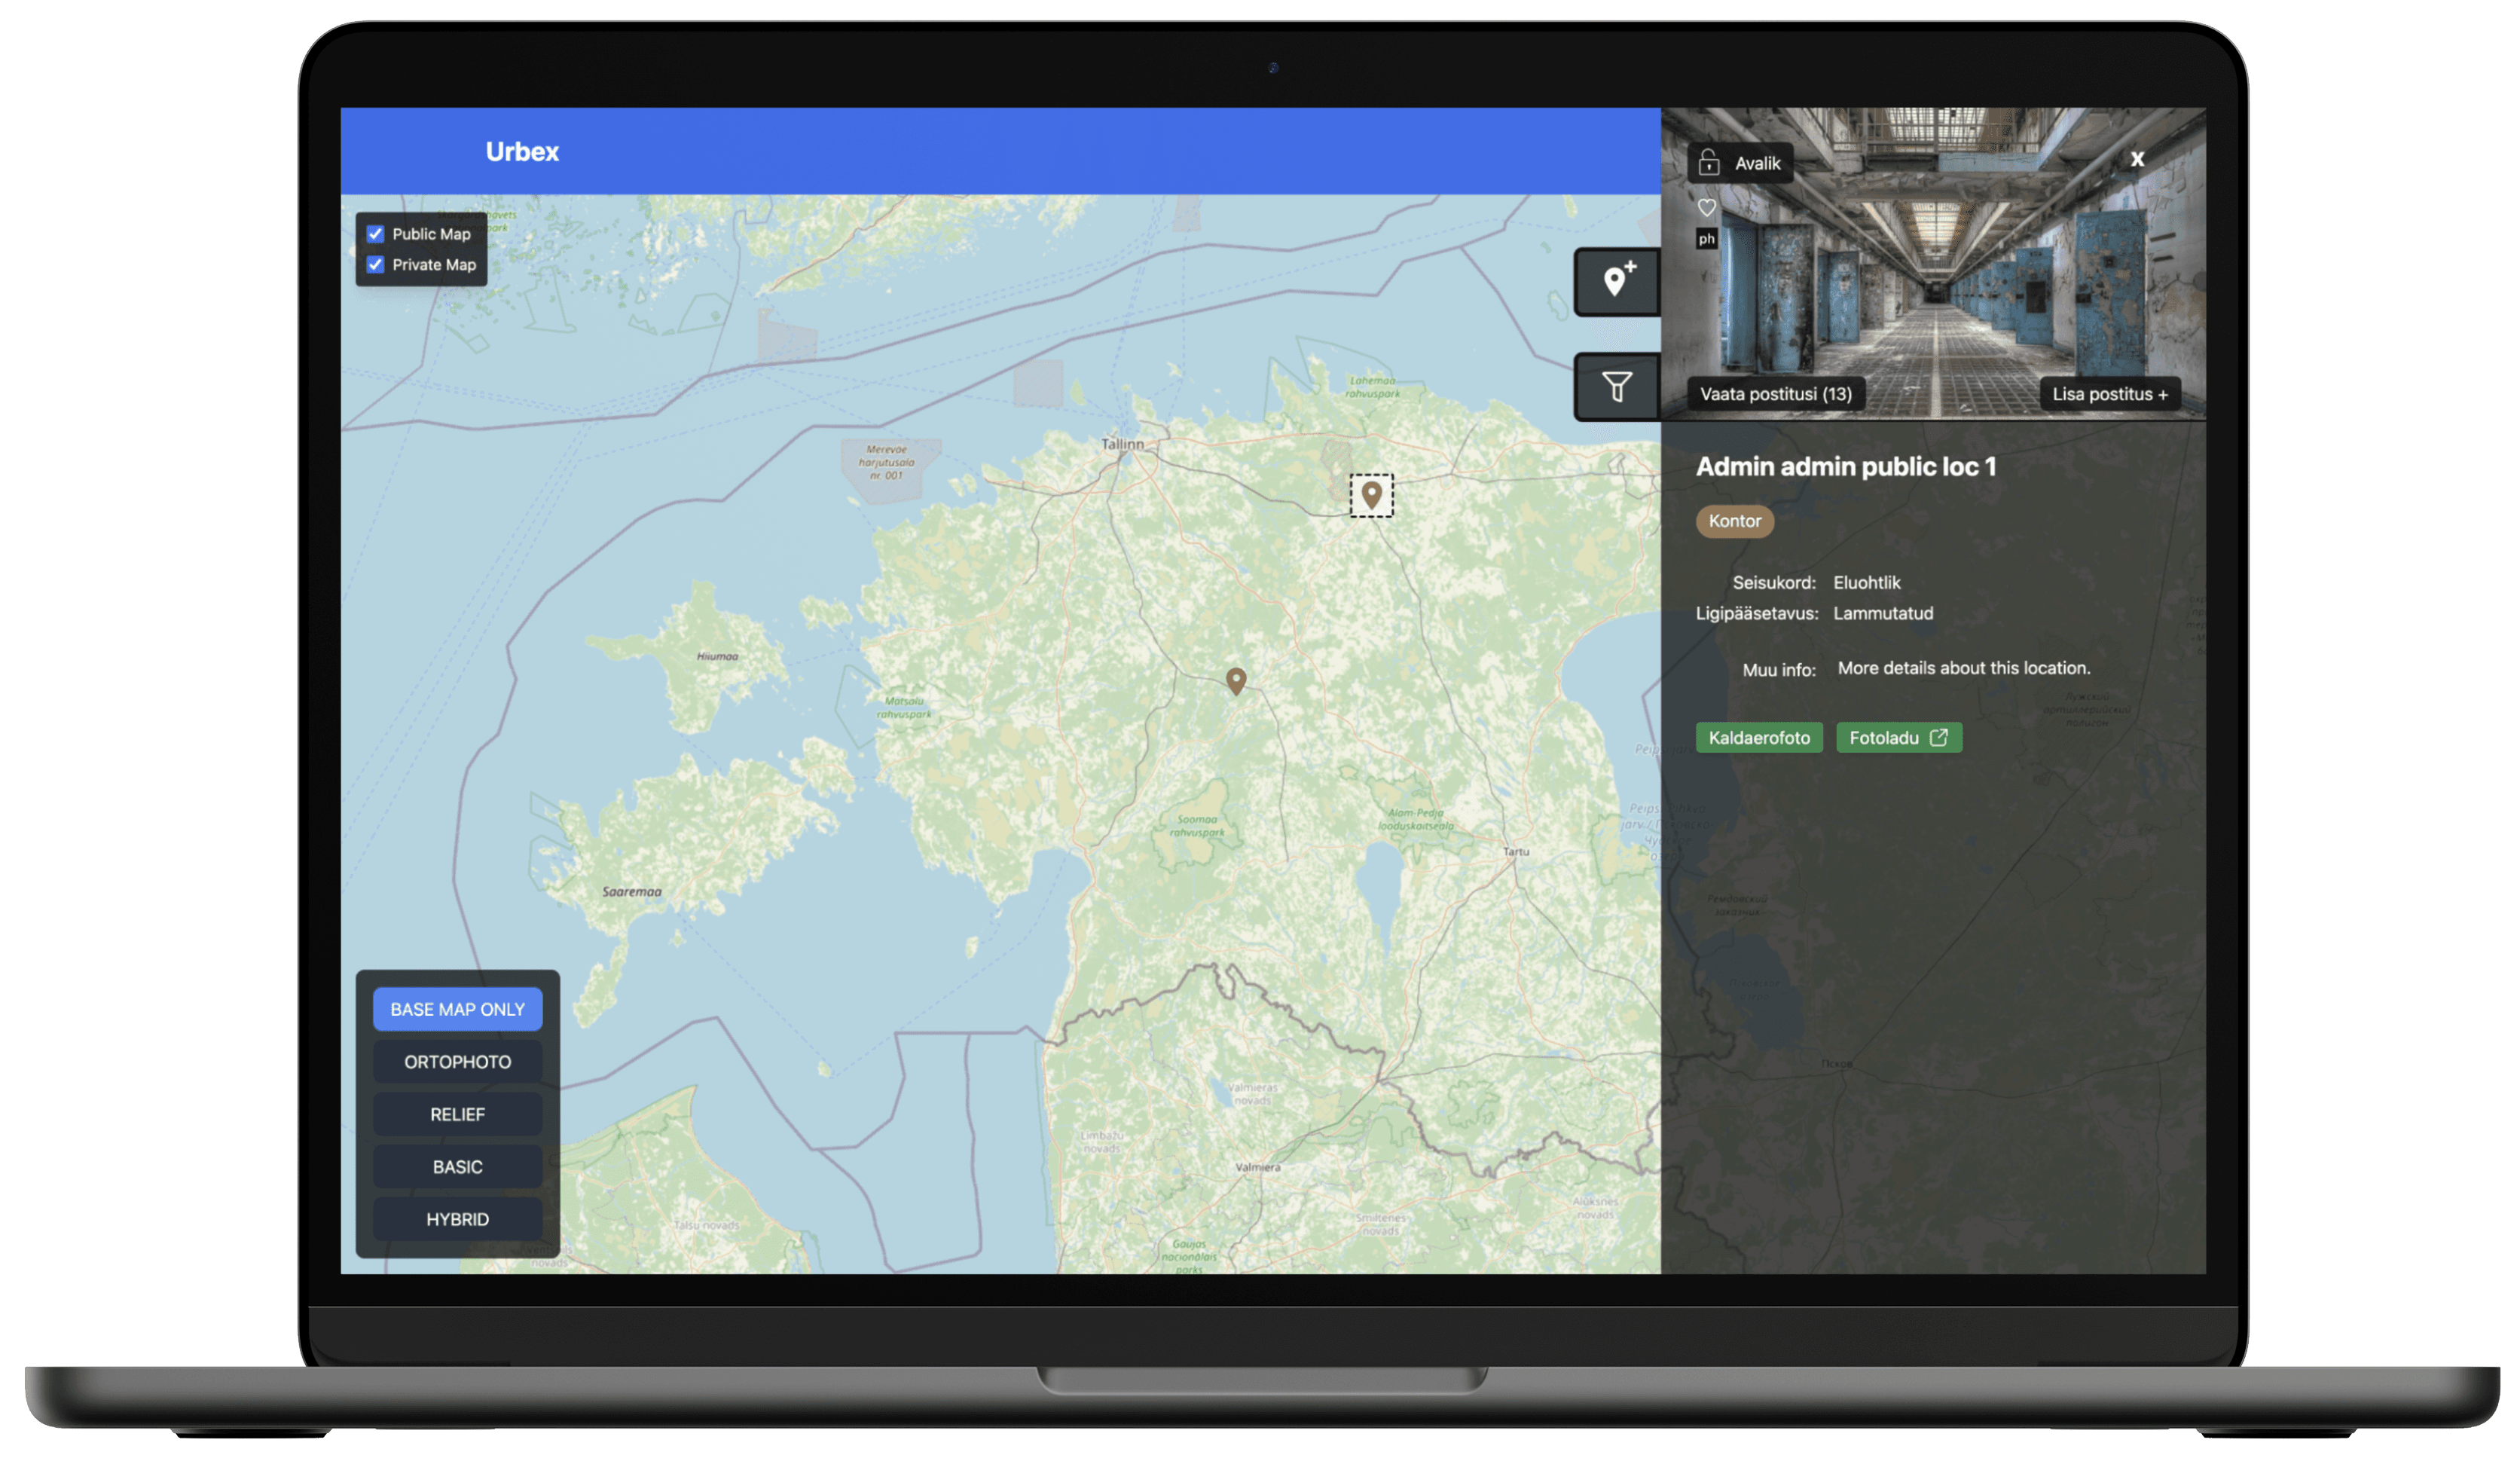2520x1458 pixels.
Task: Click the Fotoladu external link icon
Action: coord(1938,738)
